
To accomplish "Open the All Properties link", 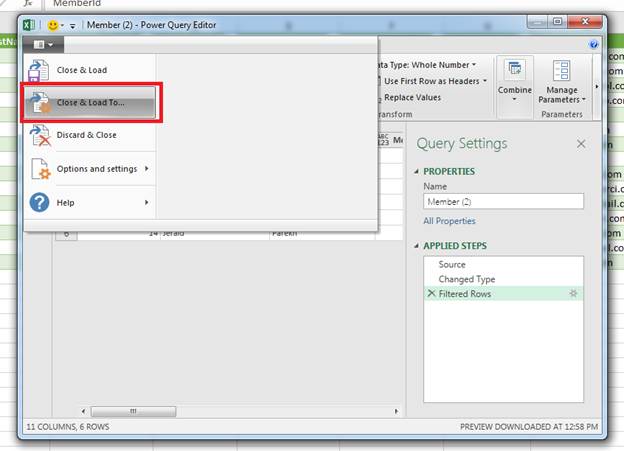I will click(x=449, y=221).
